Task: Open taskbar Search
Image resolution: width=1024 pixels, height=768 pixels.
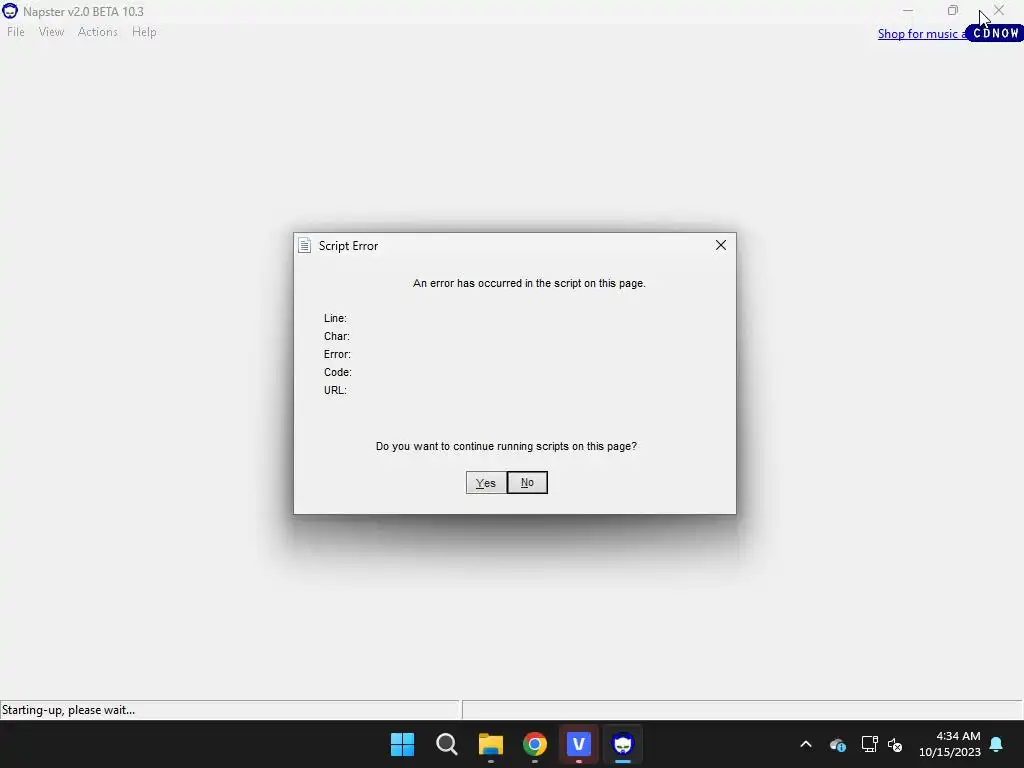Action: click(447, 744)
